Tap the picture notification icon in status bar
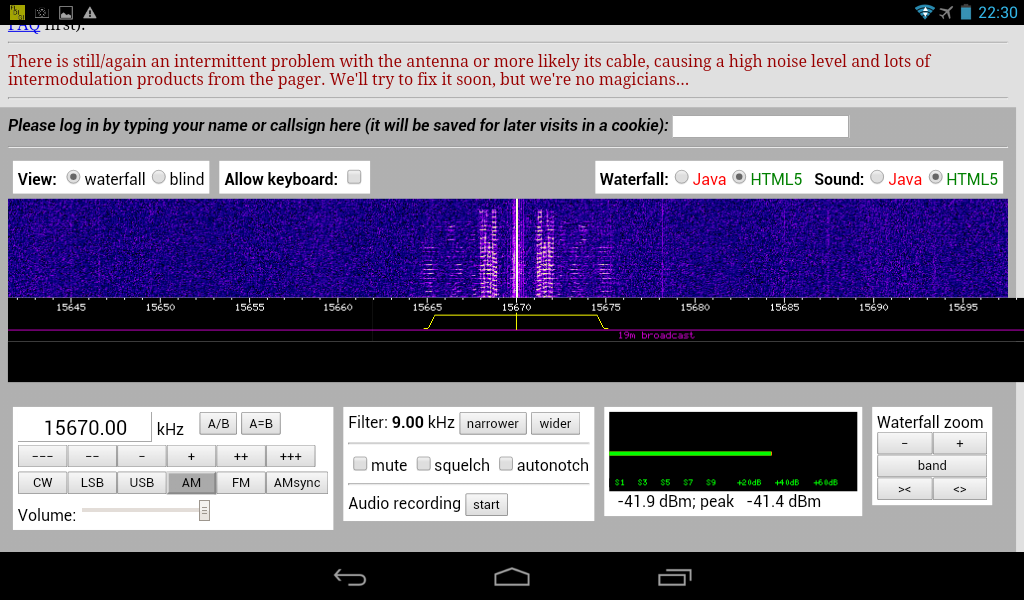The width and height of the screenshot is (1024, 600). (66, 12)
